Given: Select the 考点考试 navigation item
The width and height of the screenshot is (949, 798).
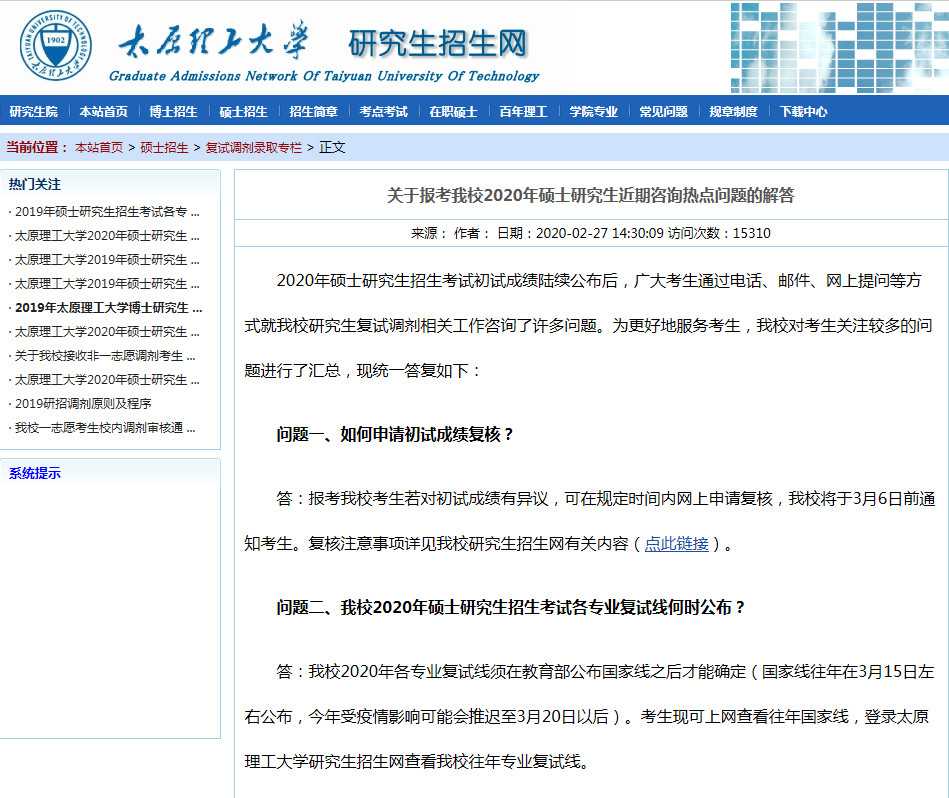Looking at the screenshot, I should 383,112.
